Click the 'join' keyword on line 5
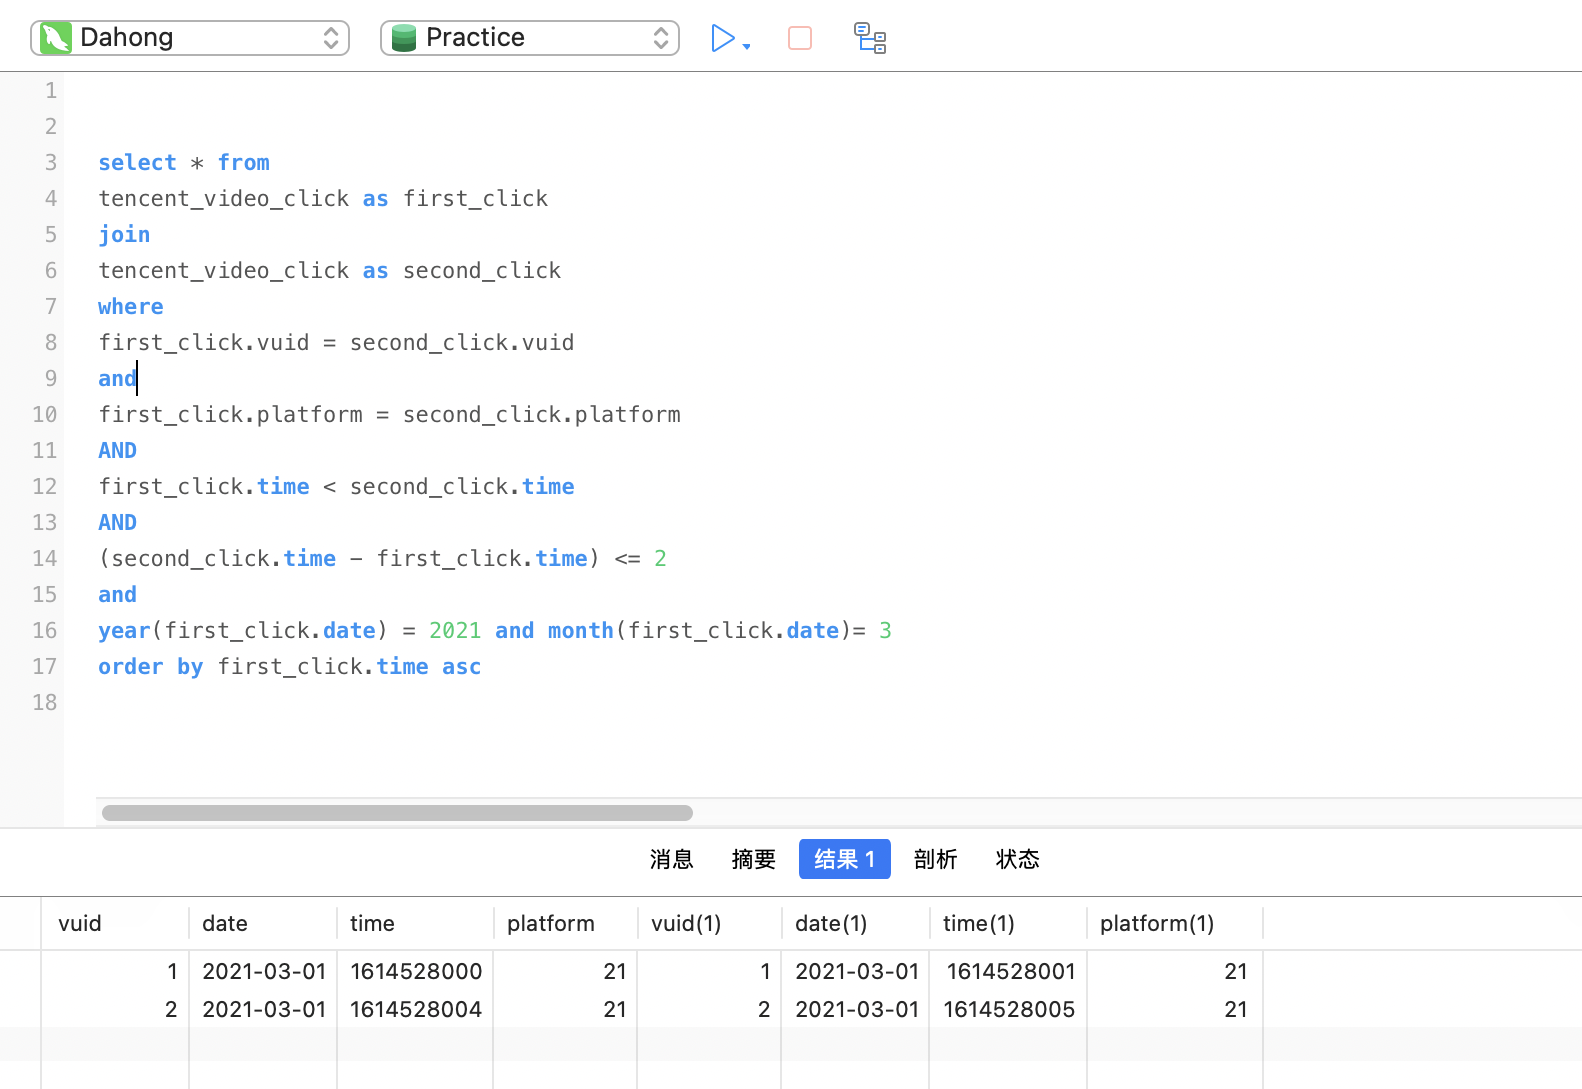 pos(124,234)
